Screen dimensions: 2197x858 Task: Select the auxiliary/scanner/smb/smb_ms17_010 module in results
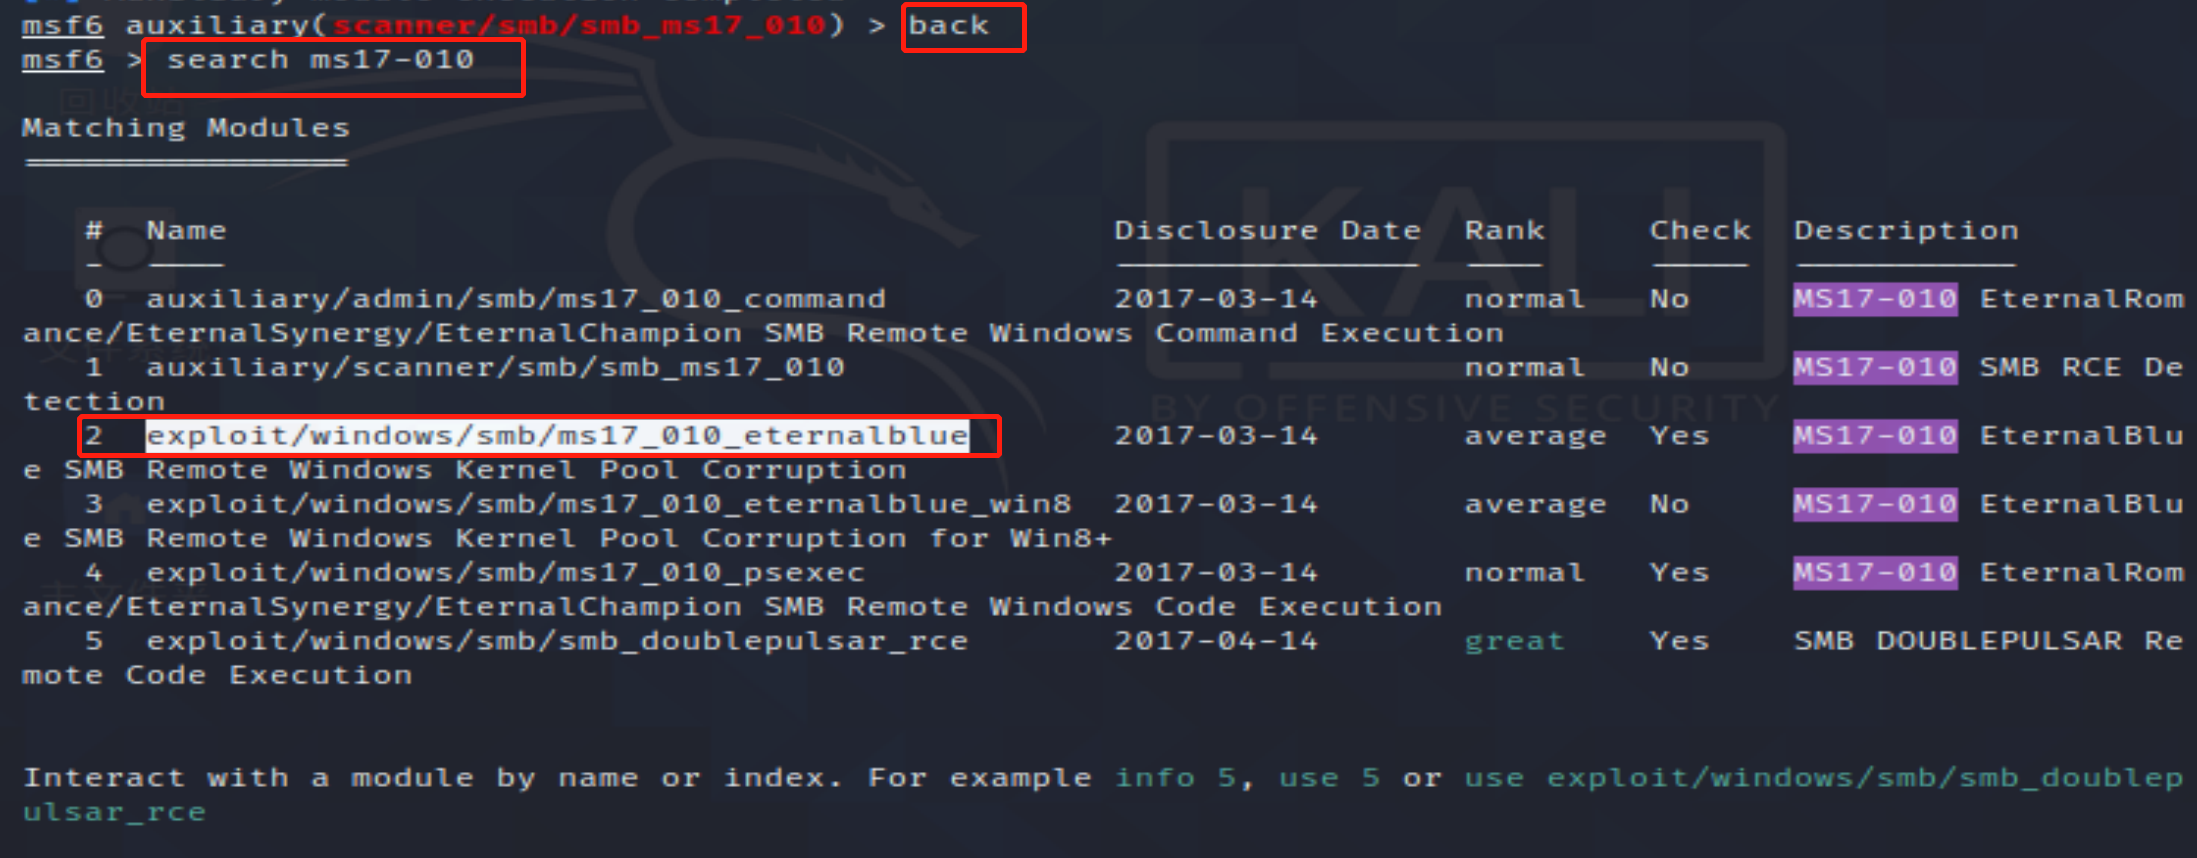tap(495, 368)
